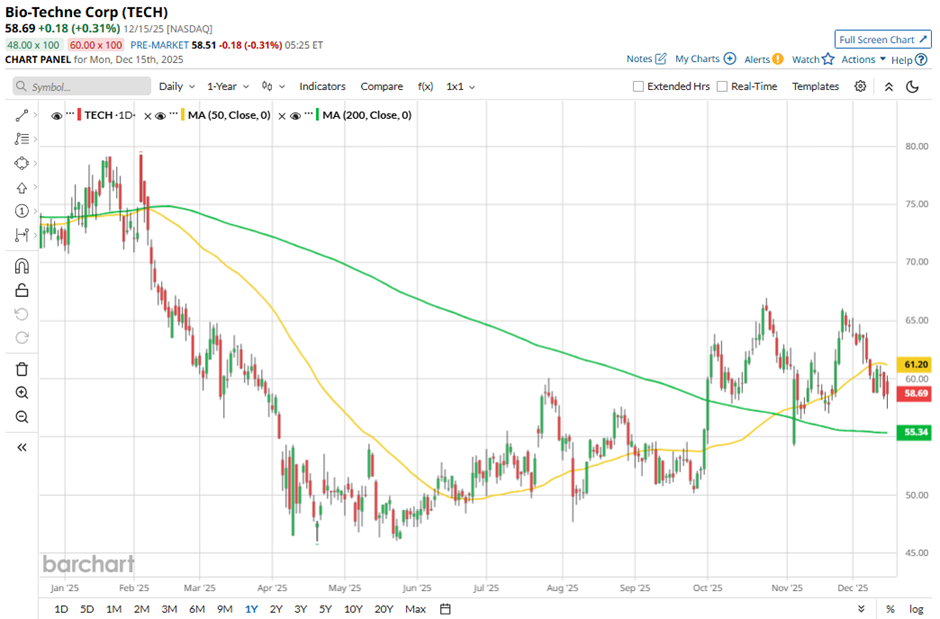Select the 6M time range

[197, 609]
